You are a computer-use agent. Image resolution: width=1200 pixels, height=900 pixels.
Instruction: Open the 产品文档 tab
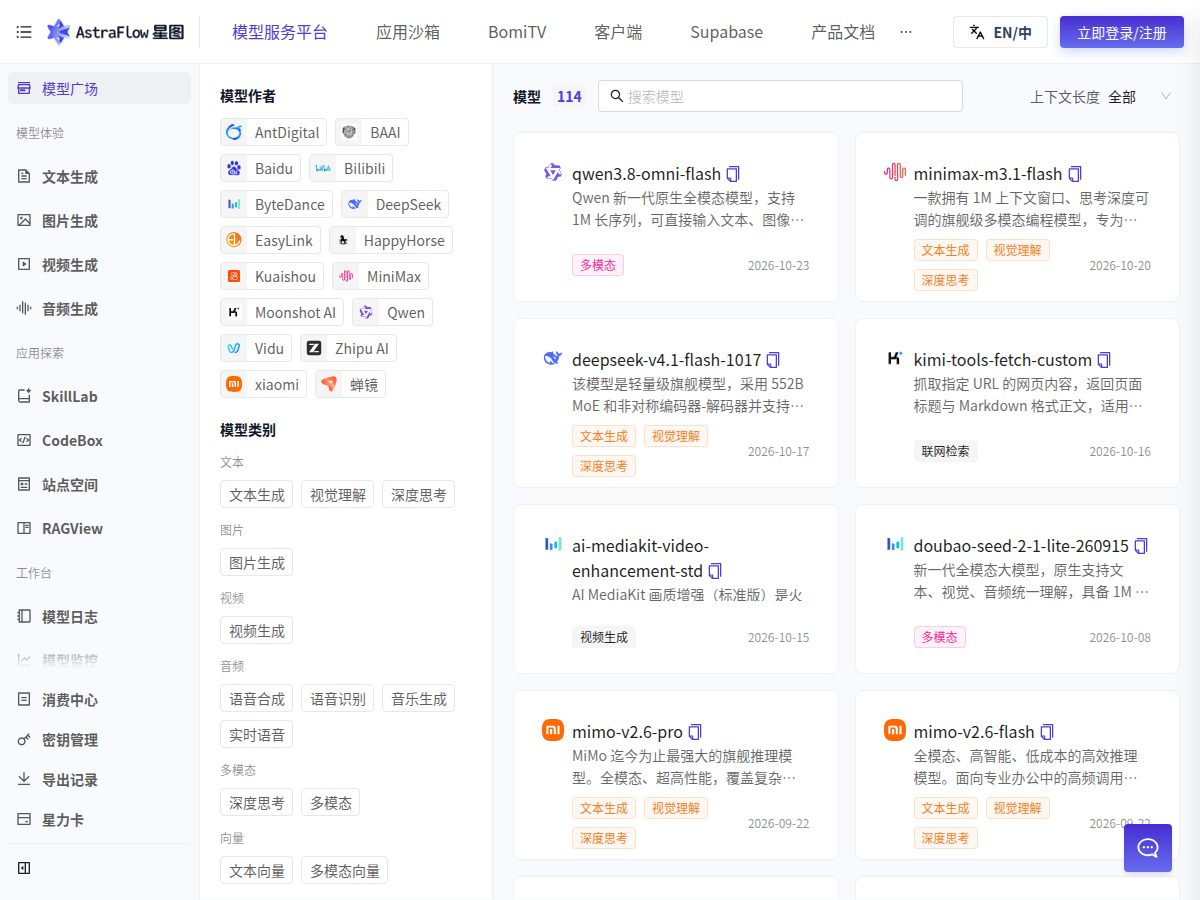pos(843,32)
